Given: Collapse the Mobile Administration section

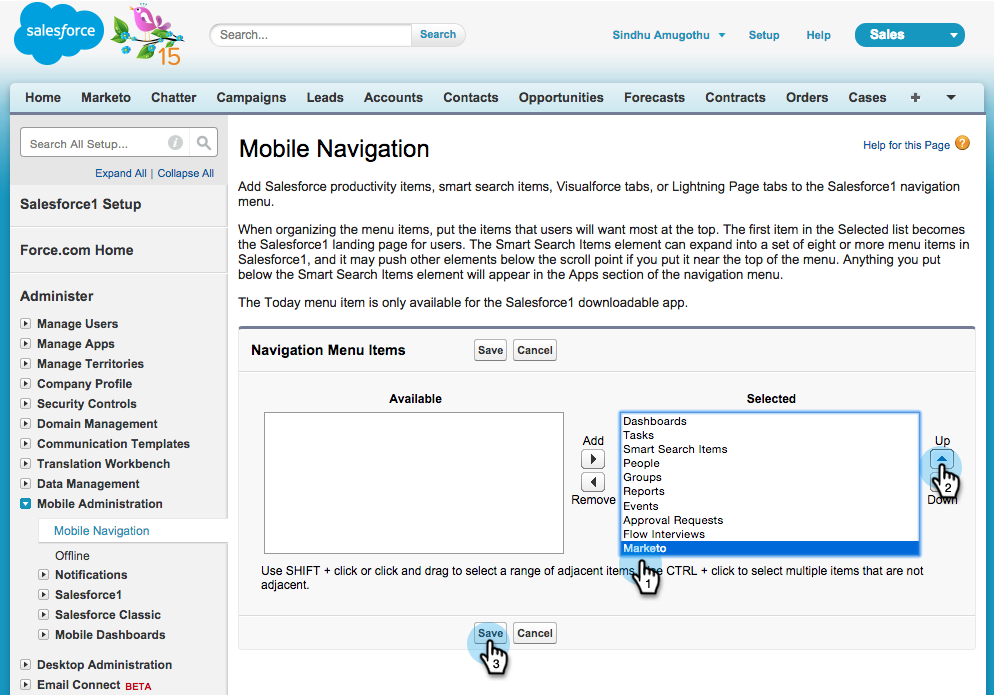Looking at the screenshot, I should coord(25,503).
